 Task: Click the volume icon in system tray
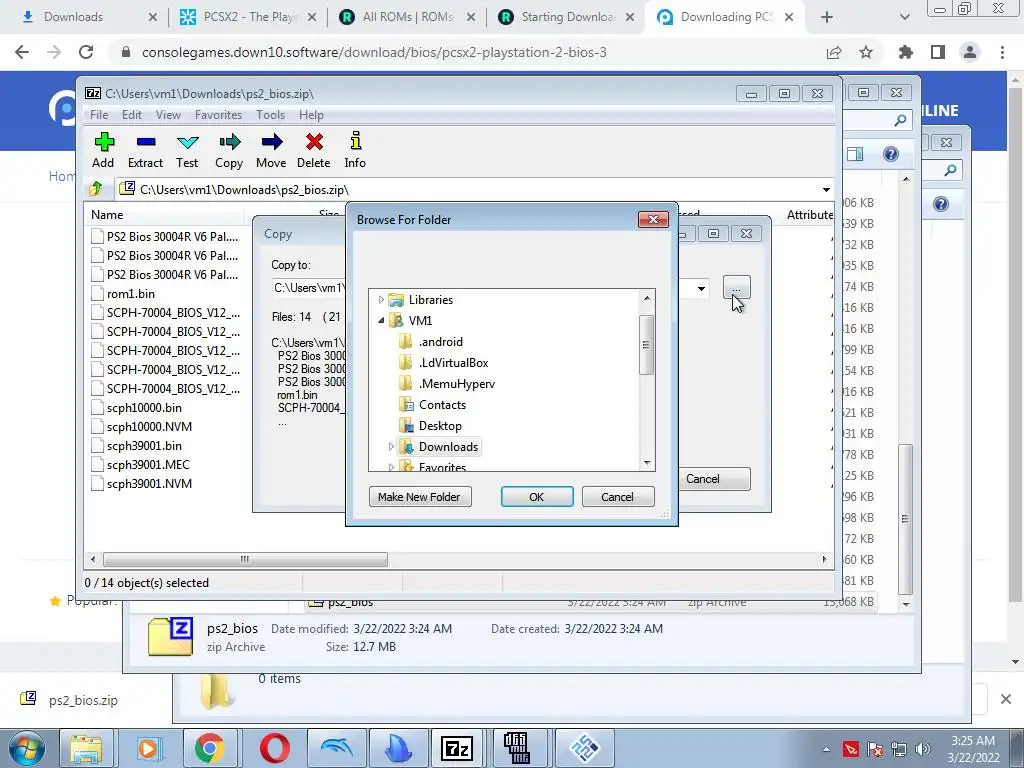(923, 749)
